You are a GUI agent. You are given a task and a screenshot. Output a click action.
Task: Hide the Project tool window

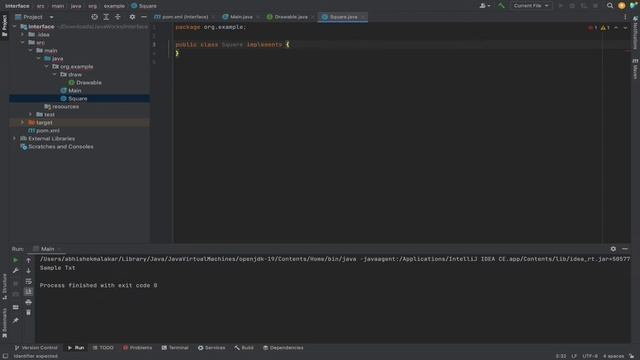tap(144, 17)
